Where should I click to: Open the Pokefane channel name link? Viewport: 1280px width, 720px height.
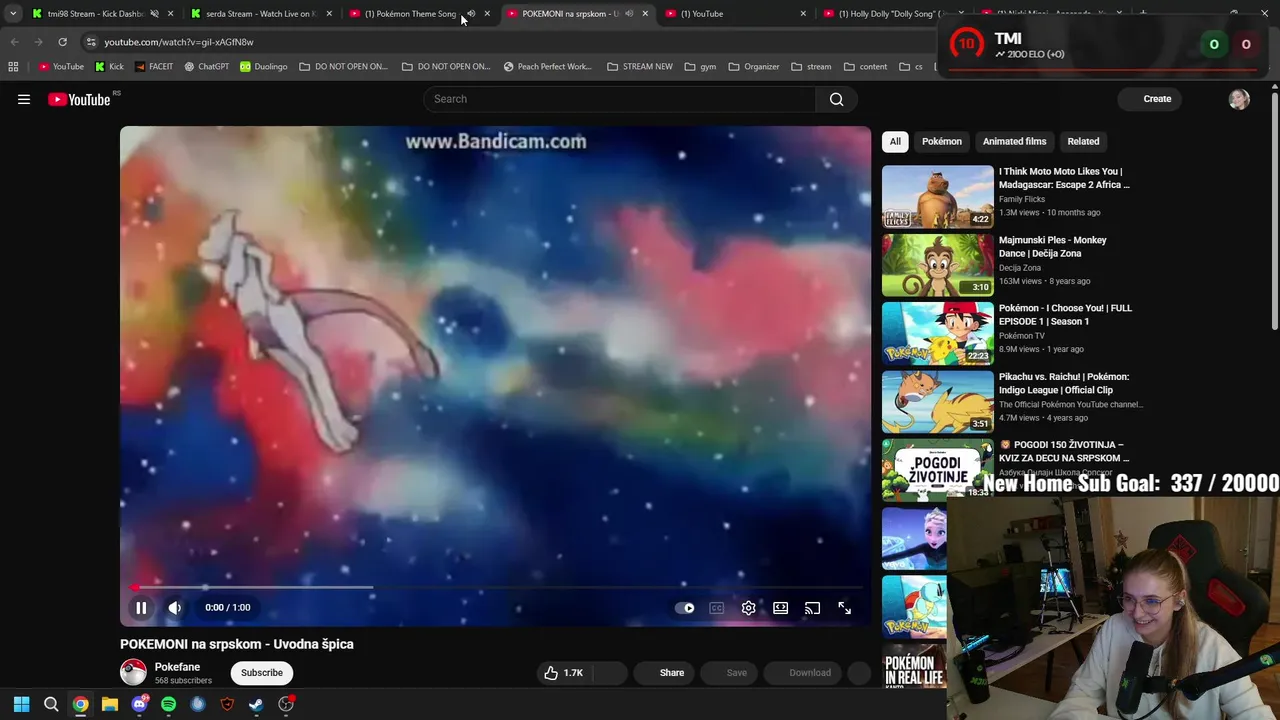[x=177, y=667]
